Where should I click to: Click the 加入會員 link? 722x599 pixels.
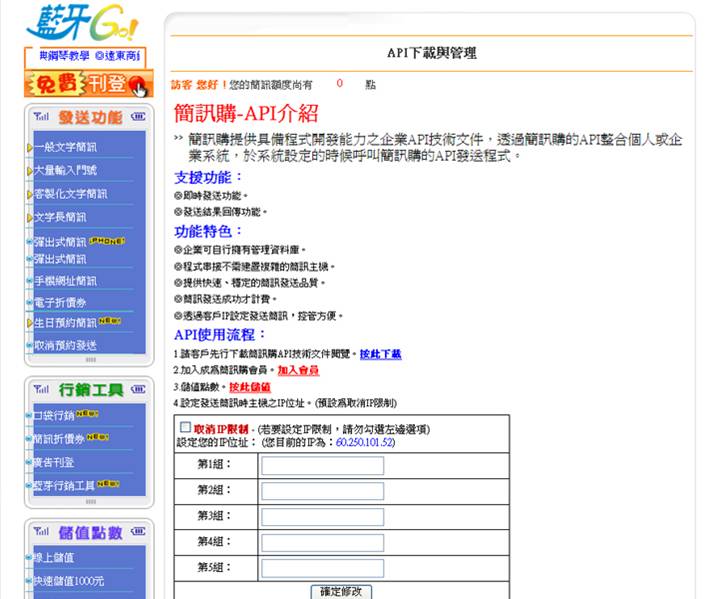coord(298,370)
